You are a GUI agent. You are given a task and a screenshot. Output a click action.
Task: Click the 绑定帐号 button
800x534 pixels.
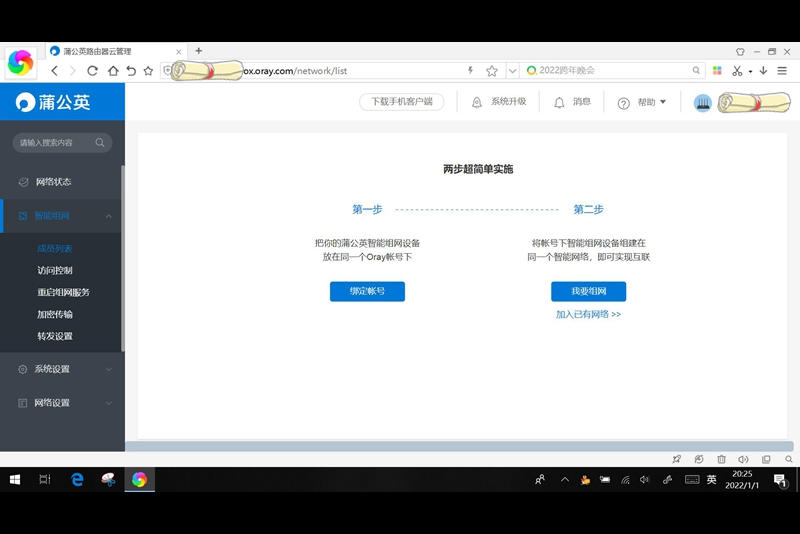pos(367,291)
